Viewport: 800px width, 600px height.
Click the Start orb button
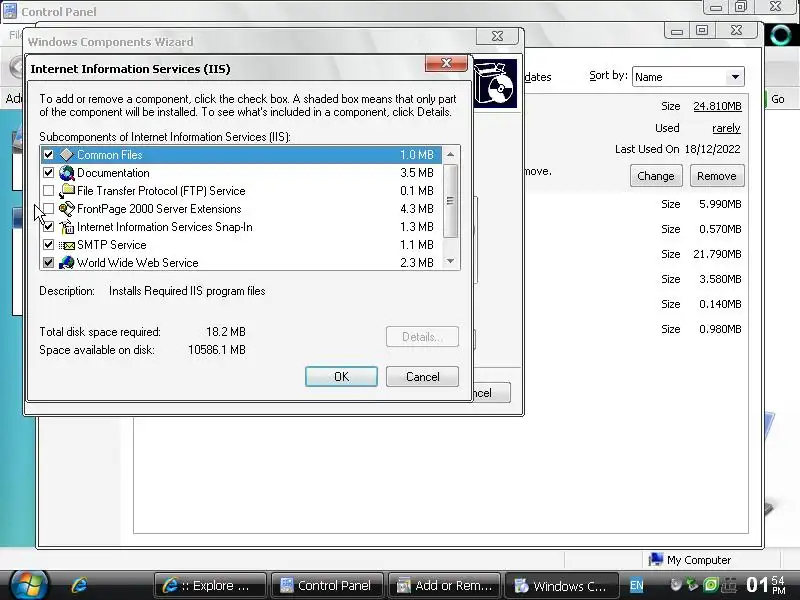coord(29,585)
